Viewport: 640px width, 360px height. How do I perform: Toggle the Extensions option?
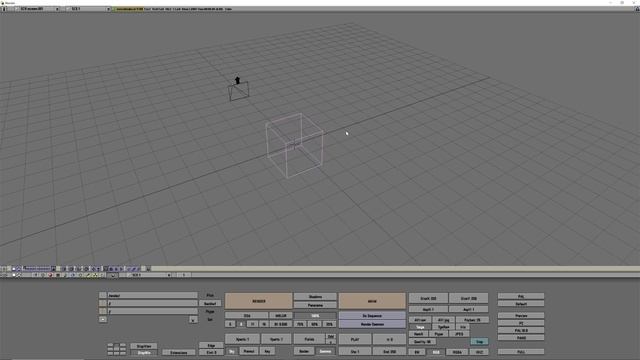179,352
